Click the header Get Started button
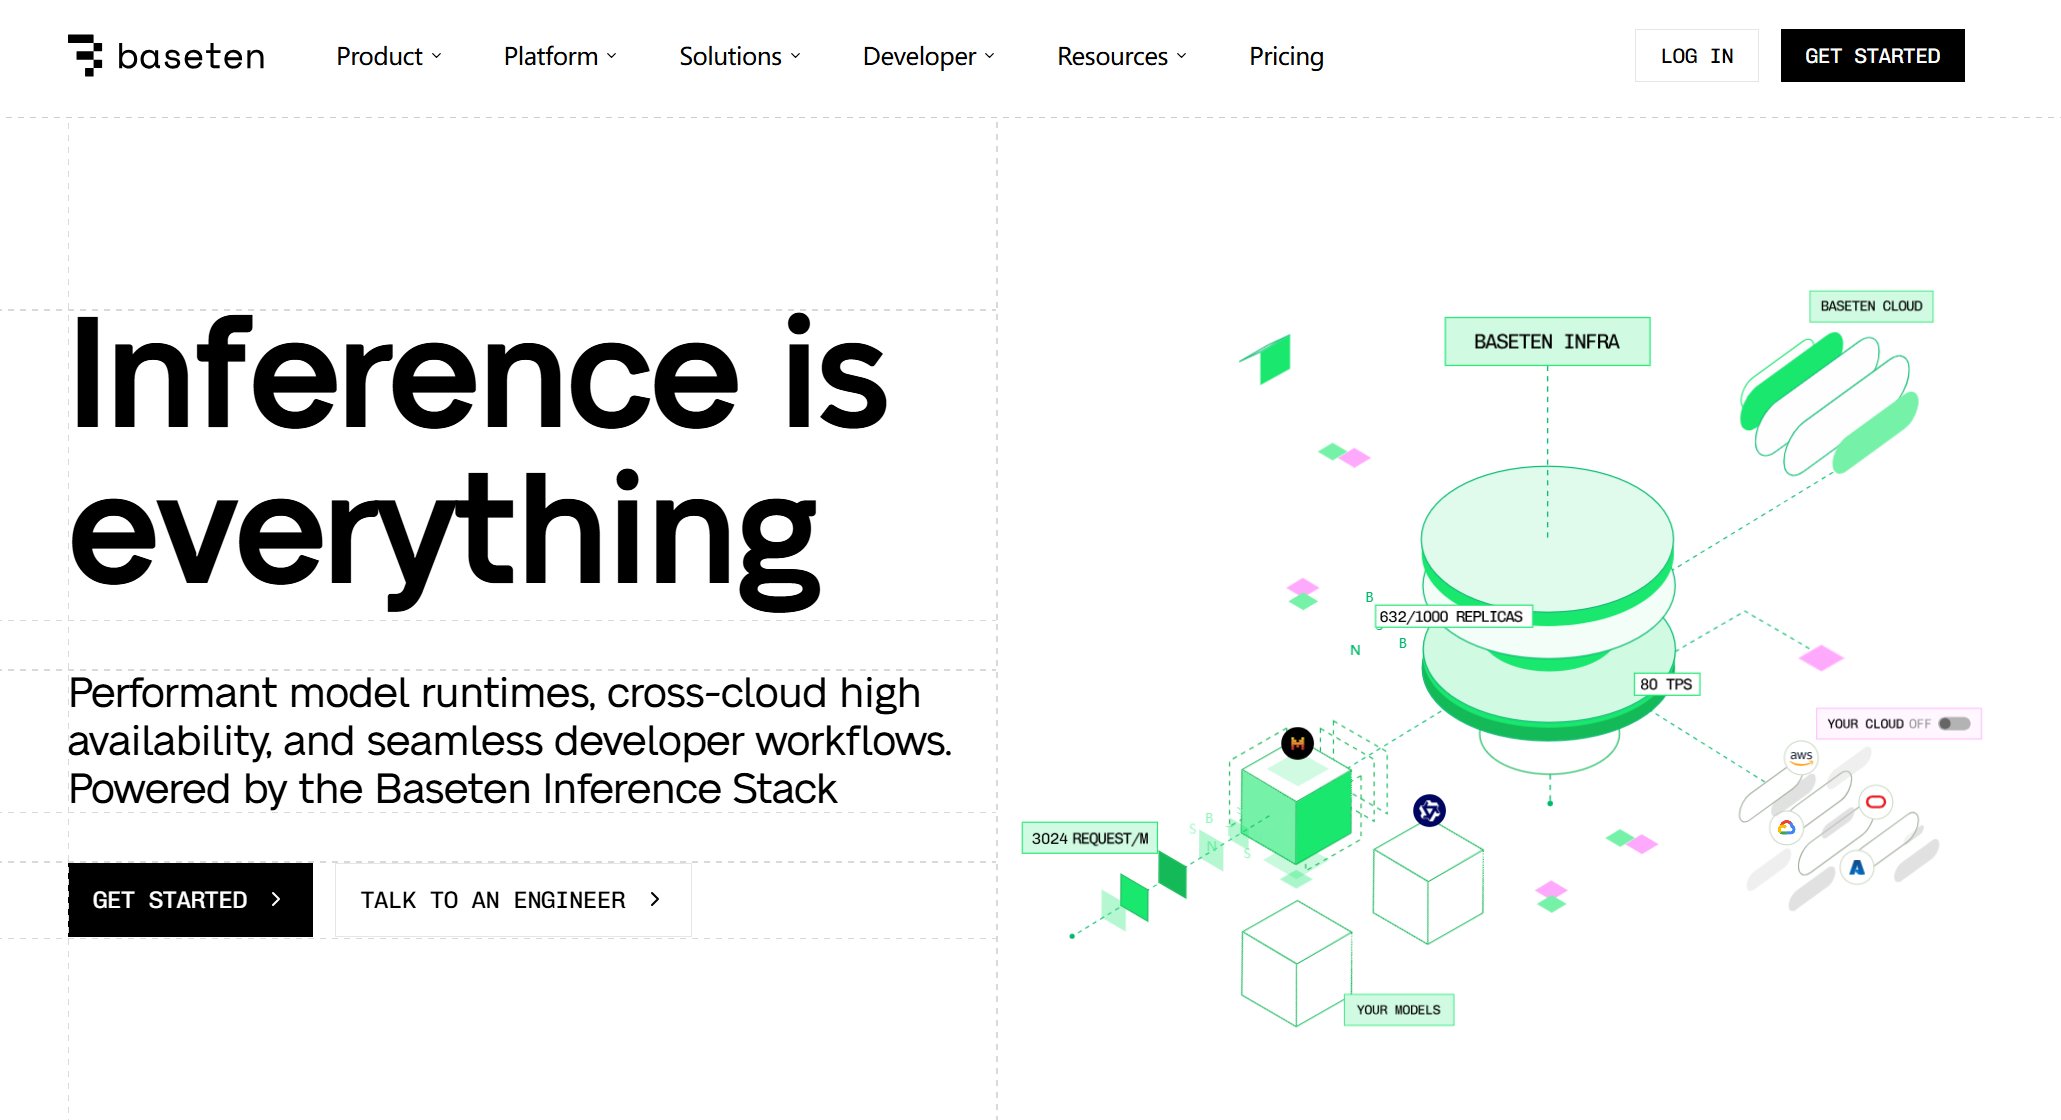 tap(1872, 56)
